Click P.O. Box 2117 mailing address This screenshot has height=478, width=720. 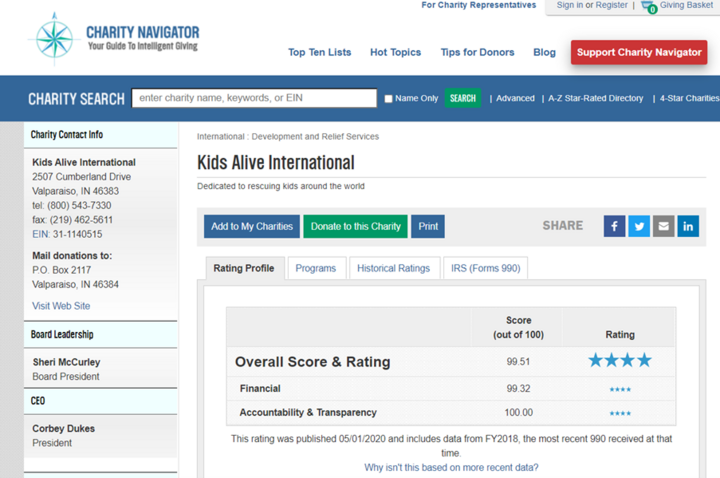pyautogui.click(x=62, y=270)
